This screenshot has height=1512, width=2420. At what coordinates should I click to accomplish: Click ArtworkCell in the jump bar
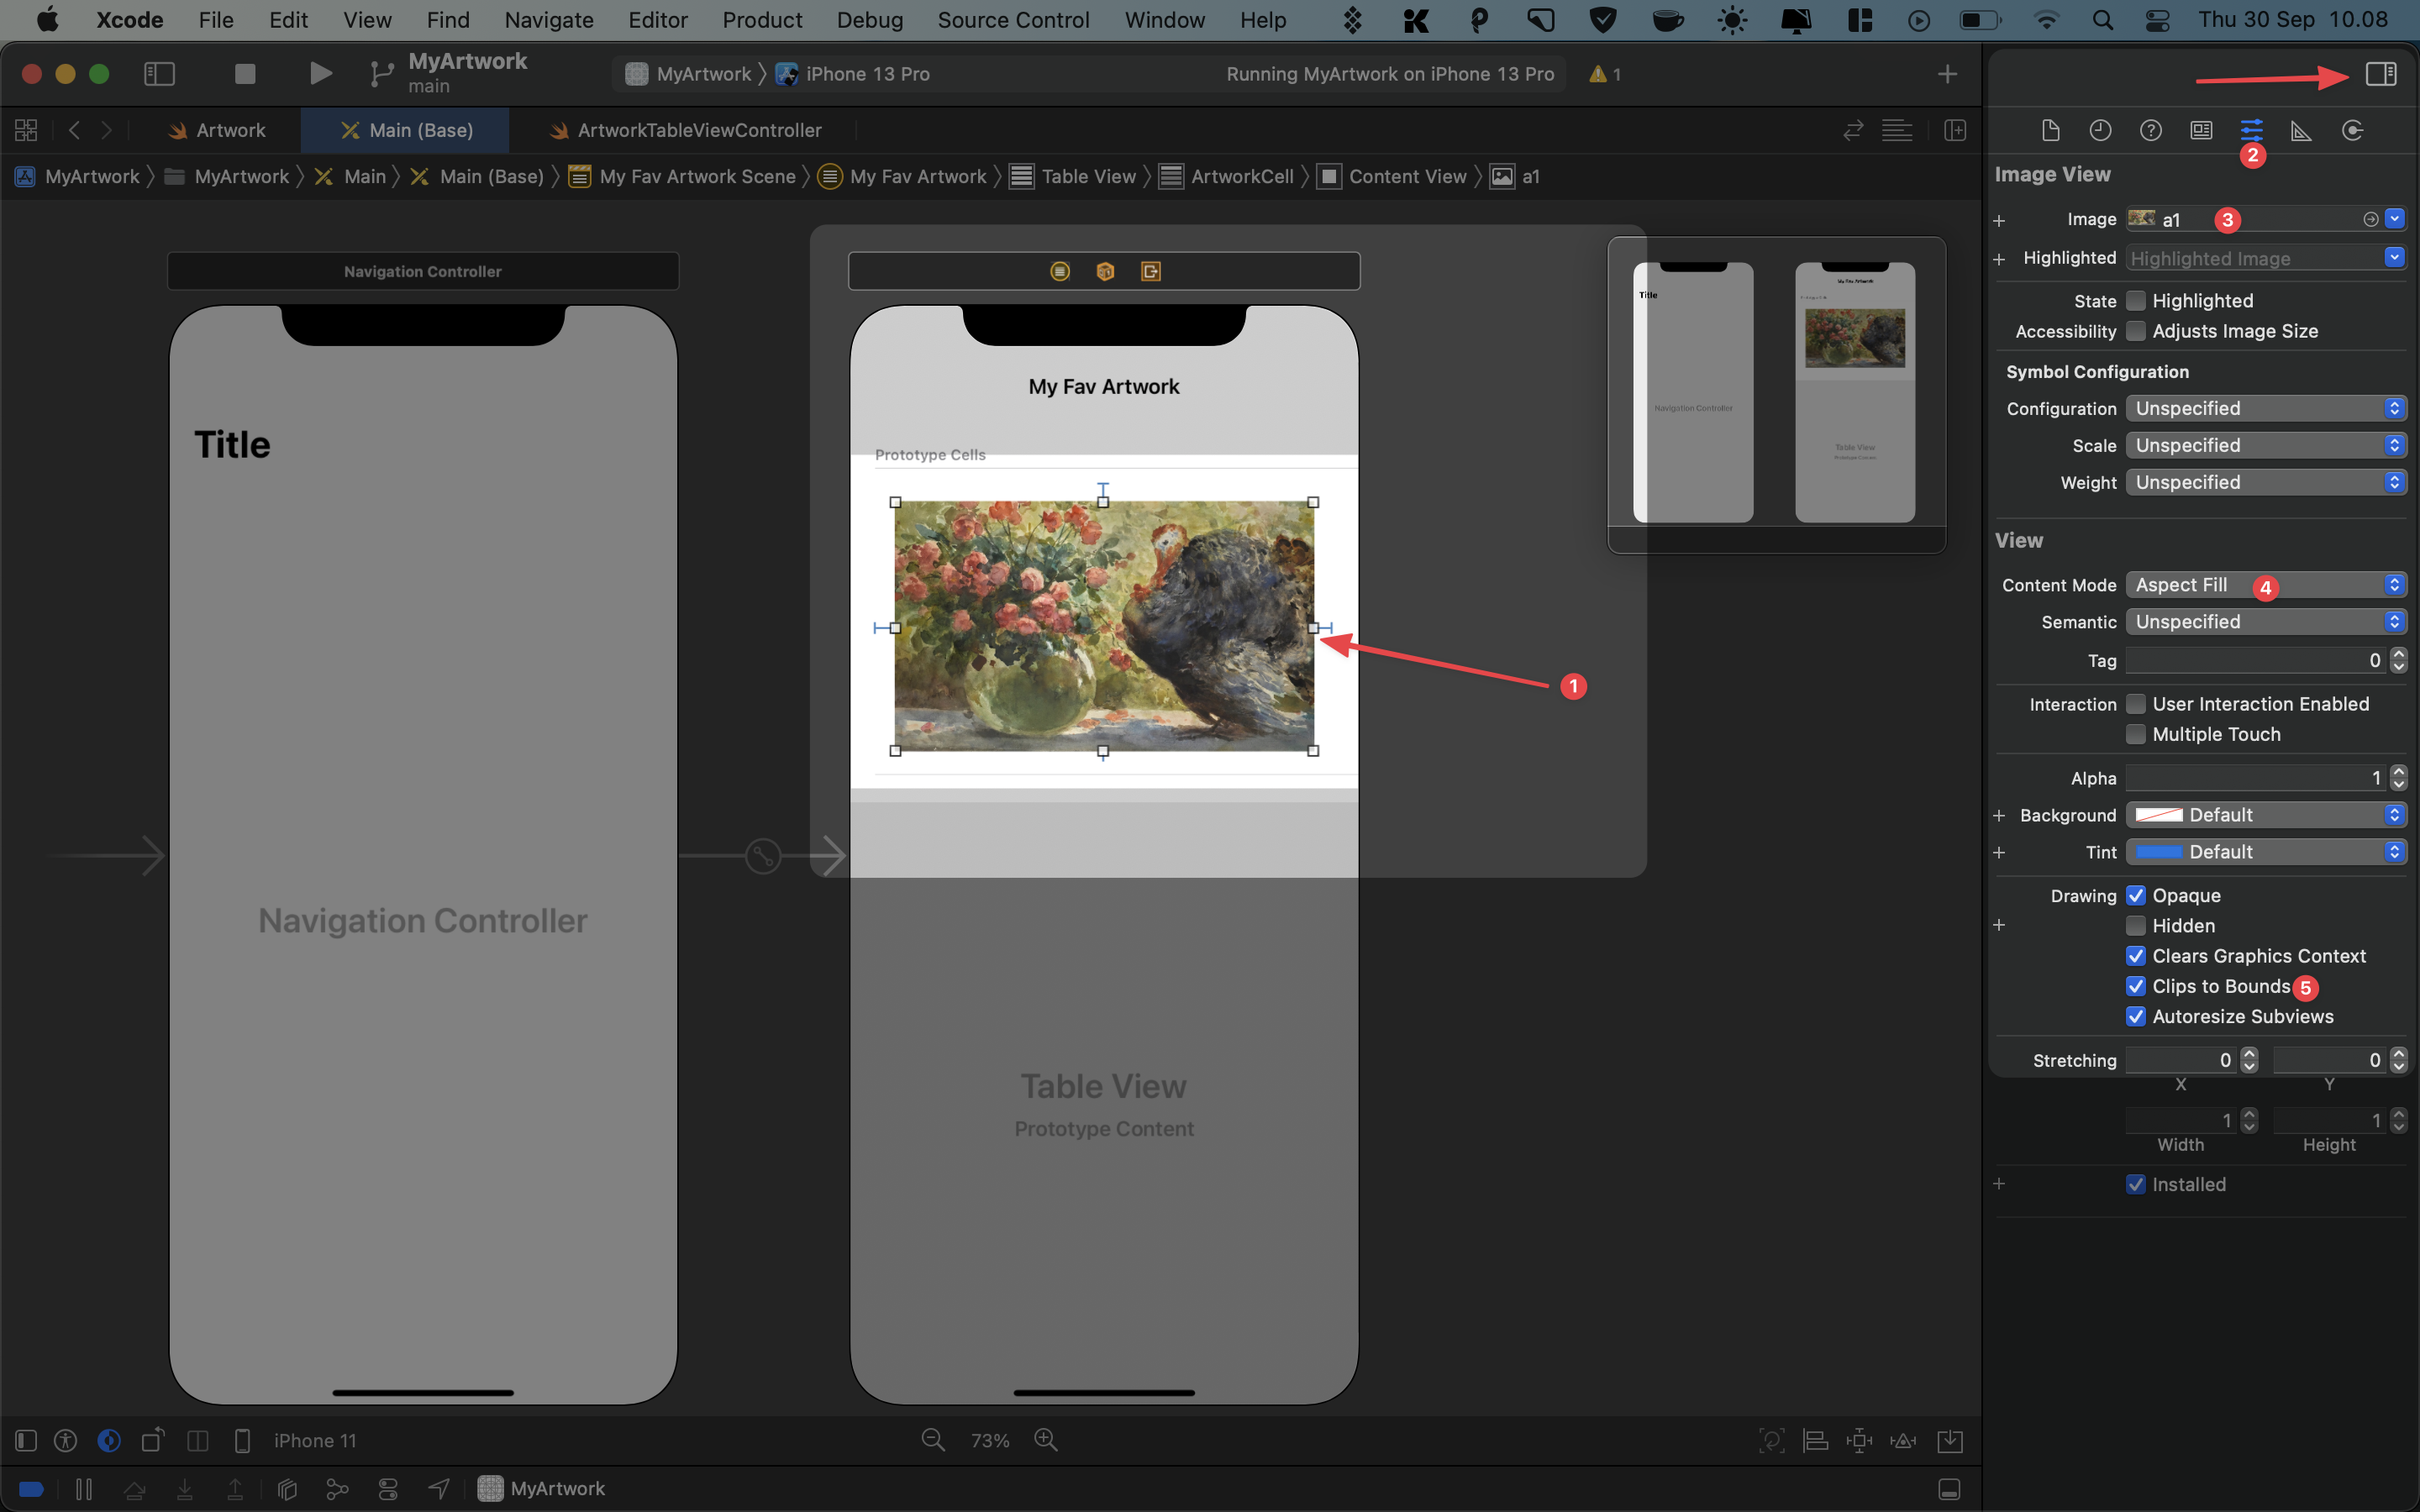pos(1227,177)
